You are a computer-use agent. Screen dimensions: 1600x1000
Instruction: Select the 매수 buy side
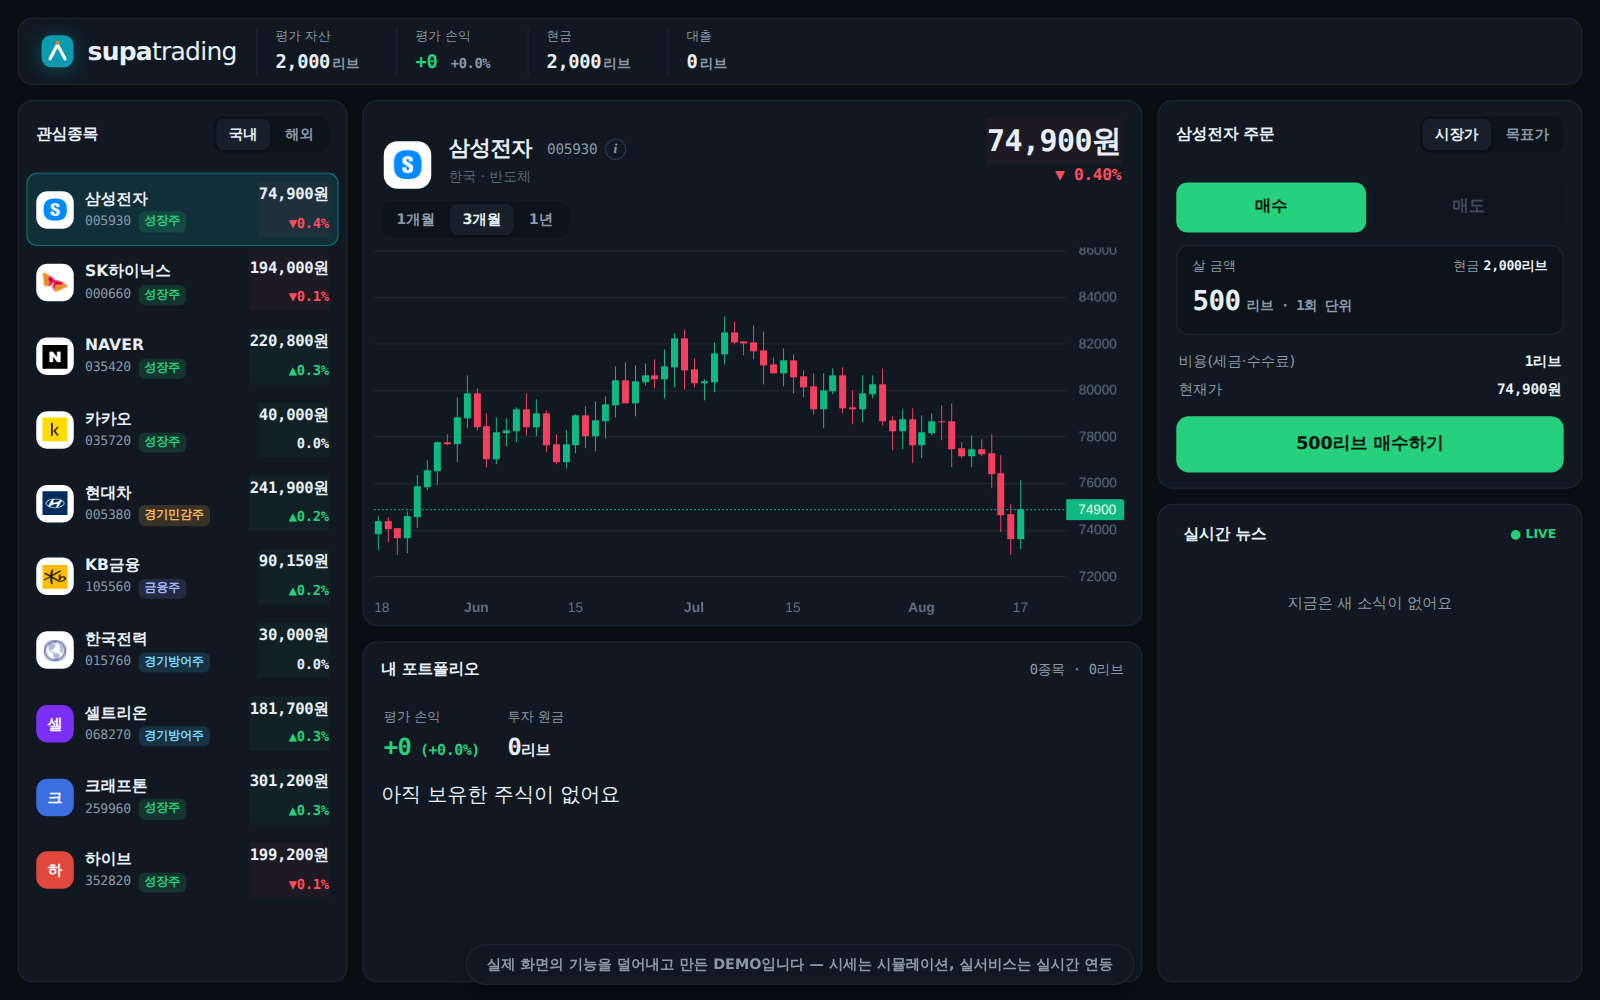(x=1271, y=207)
